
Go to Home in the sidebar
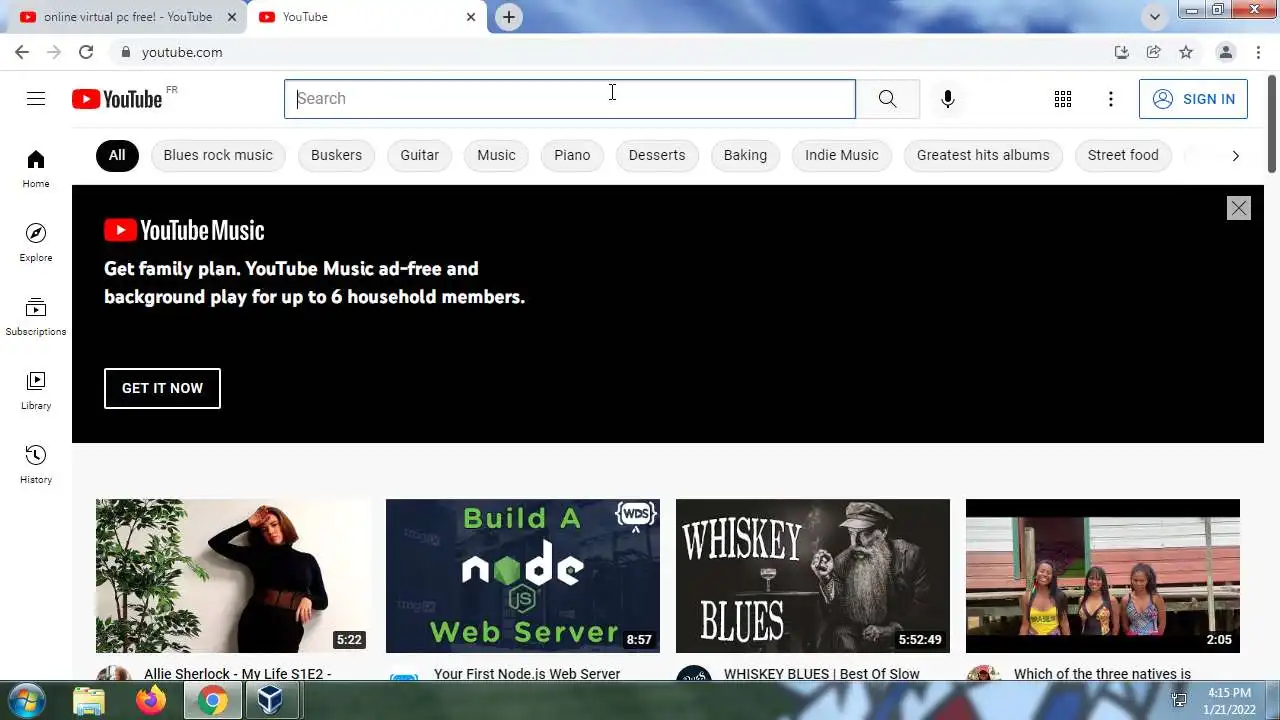[36, 169]
